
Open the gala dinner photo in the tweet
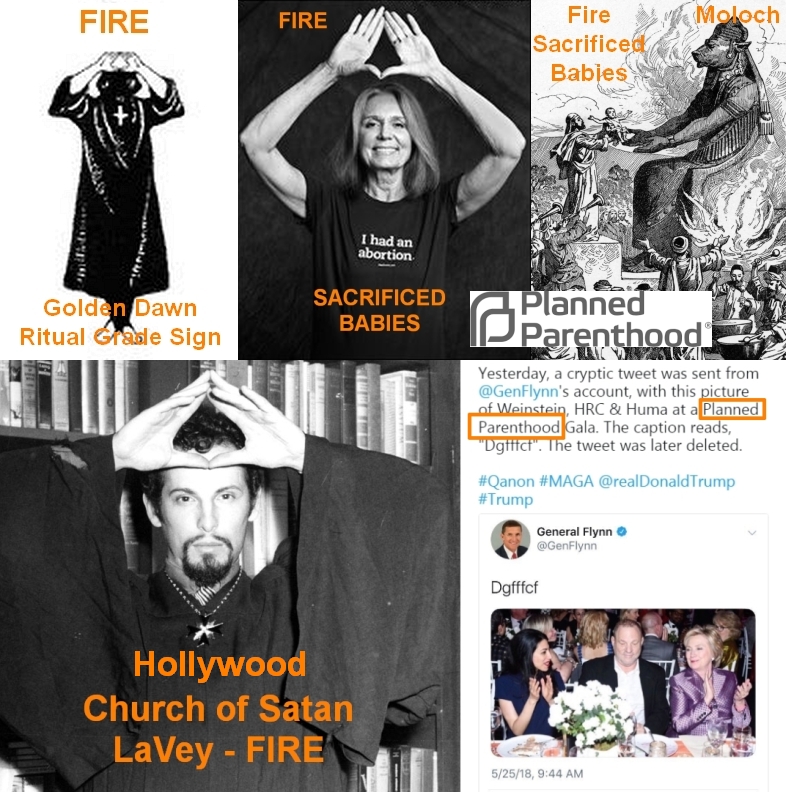coord(623,682)
